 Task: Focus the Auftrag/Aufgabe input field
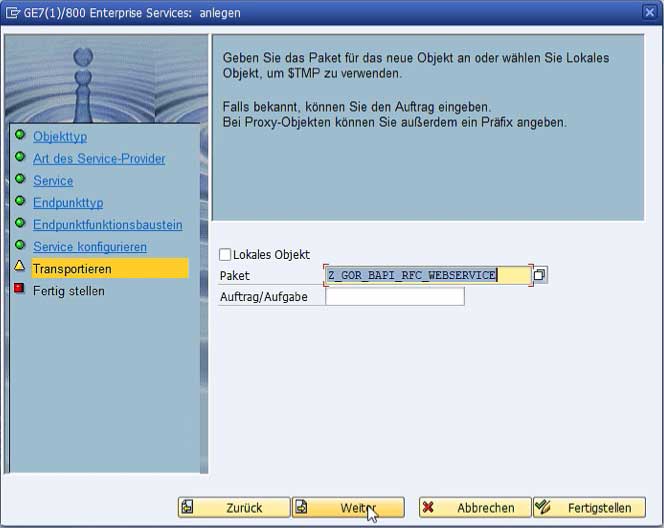point(395,297)
